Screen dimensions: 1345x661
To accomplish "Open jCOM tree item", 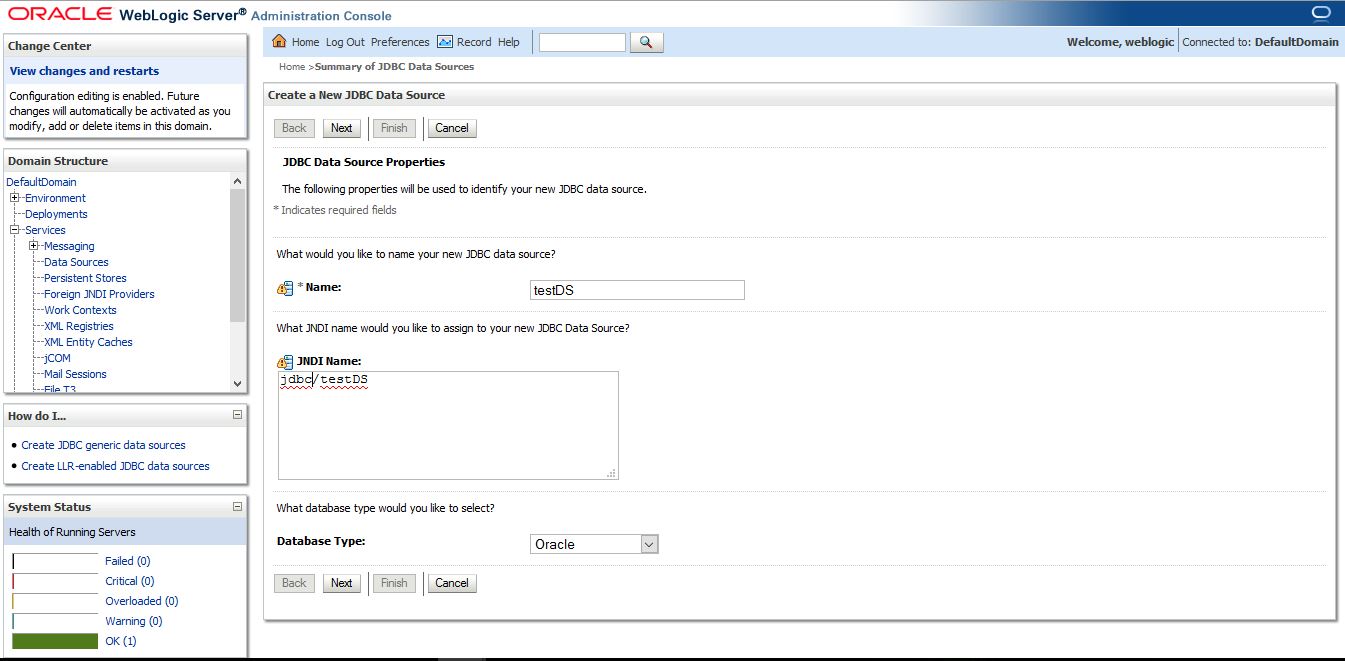I will (x=57, y=358).
